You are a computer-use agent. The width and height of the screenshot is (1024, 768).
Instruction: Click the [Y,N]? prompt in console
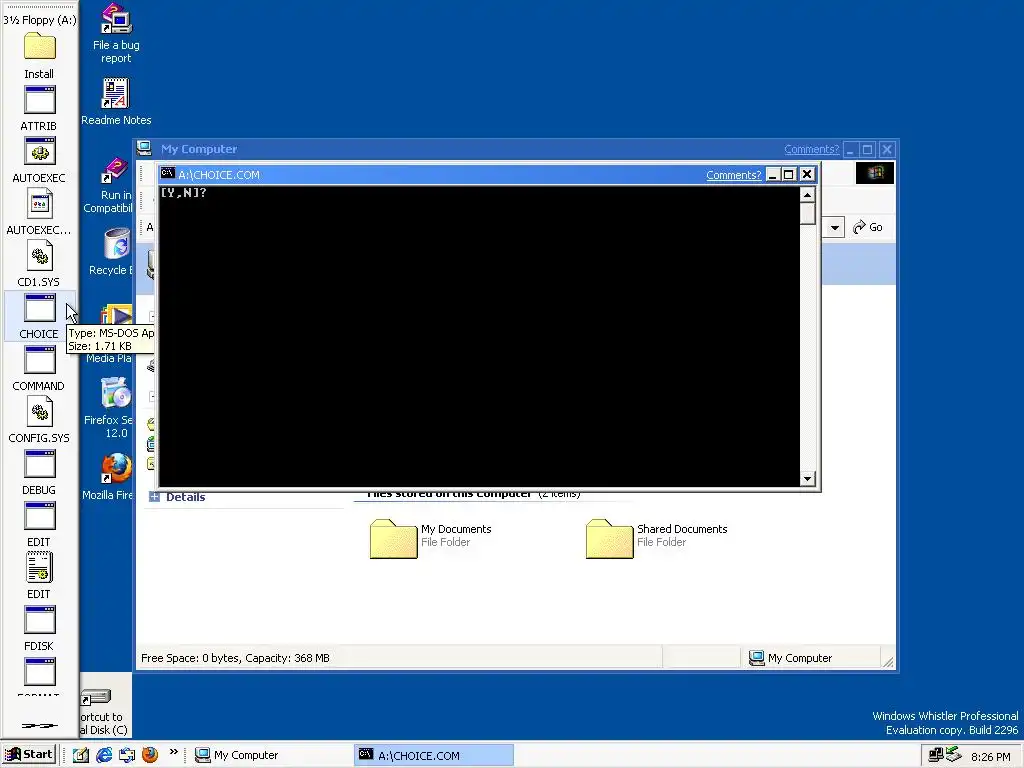click(184, 193)
